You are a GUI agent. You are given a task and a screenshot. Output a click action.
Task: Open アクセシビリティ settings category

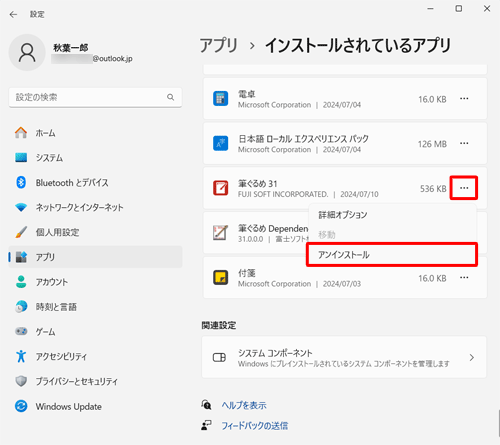tap(95, 356)
